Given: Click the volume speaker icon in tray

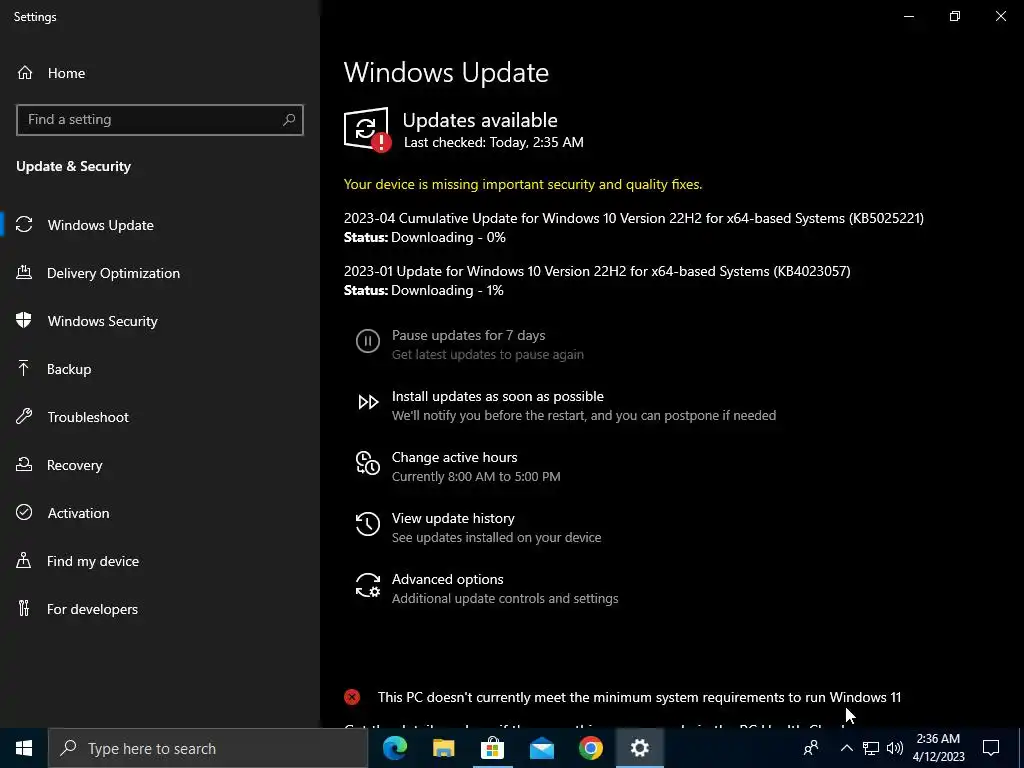Looking at the screenshot, I should pyautogui.click(x=895, y=748).
